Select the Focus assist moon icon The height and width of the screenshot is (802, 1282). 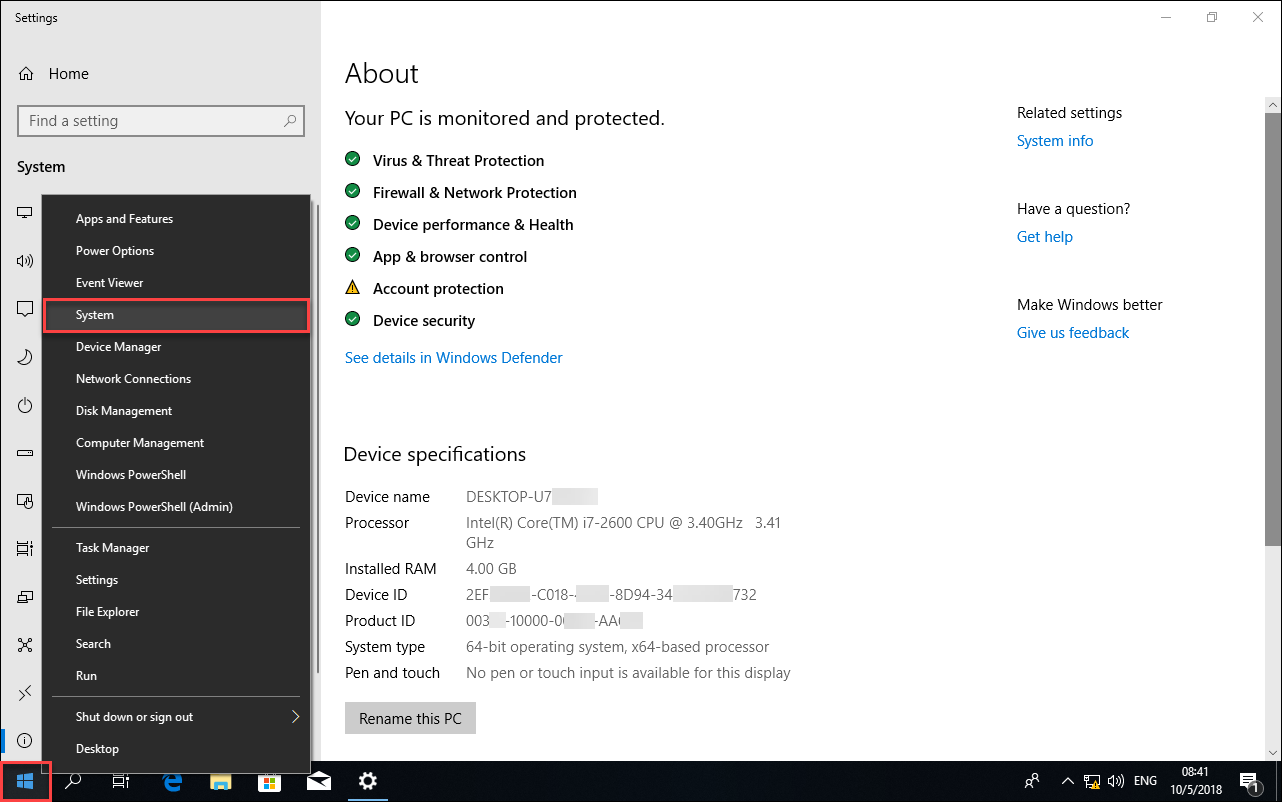[25, 357]
